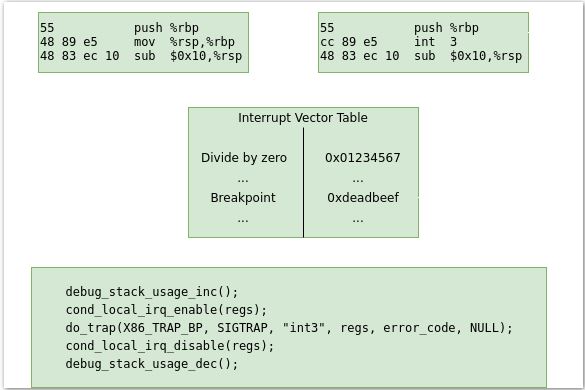Click the cond_local_irq_enable(regs) line
This screenshot has height=390, width=585.
point(166,310)
